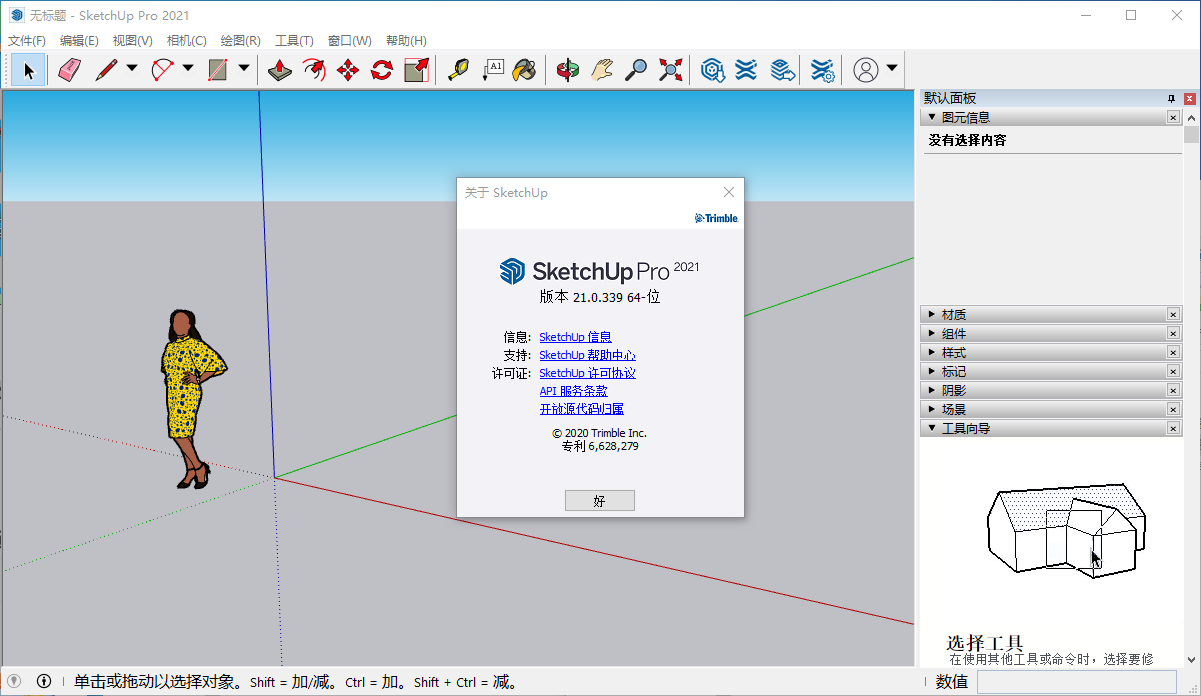Viewport: 1201px width, 696px height.
Task: Open the Arc tool dropdown arrow
Action: (188, 69)
